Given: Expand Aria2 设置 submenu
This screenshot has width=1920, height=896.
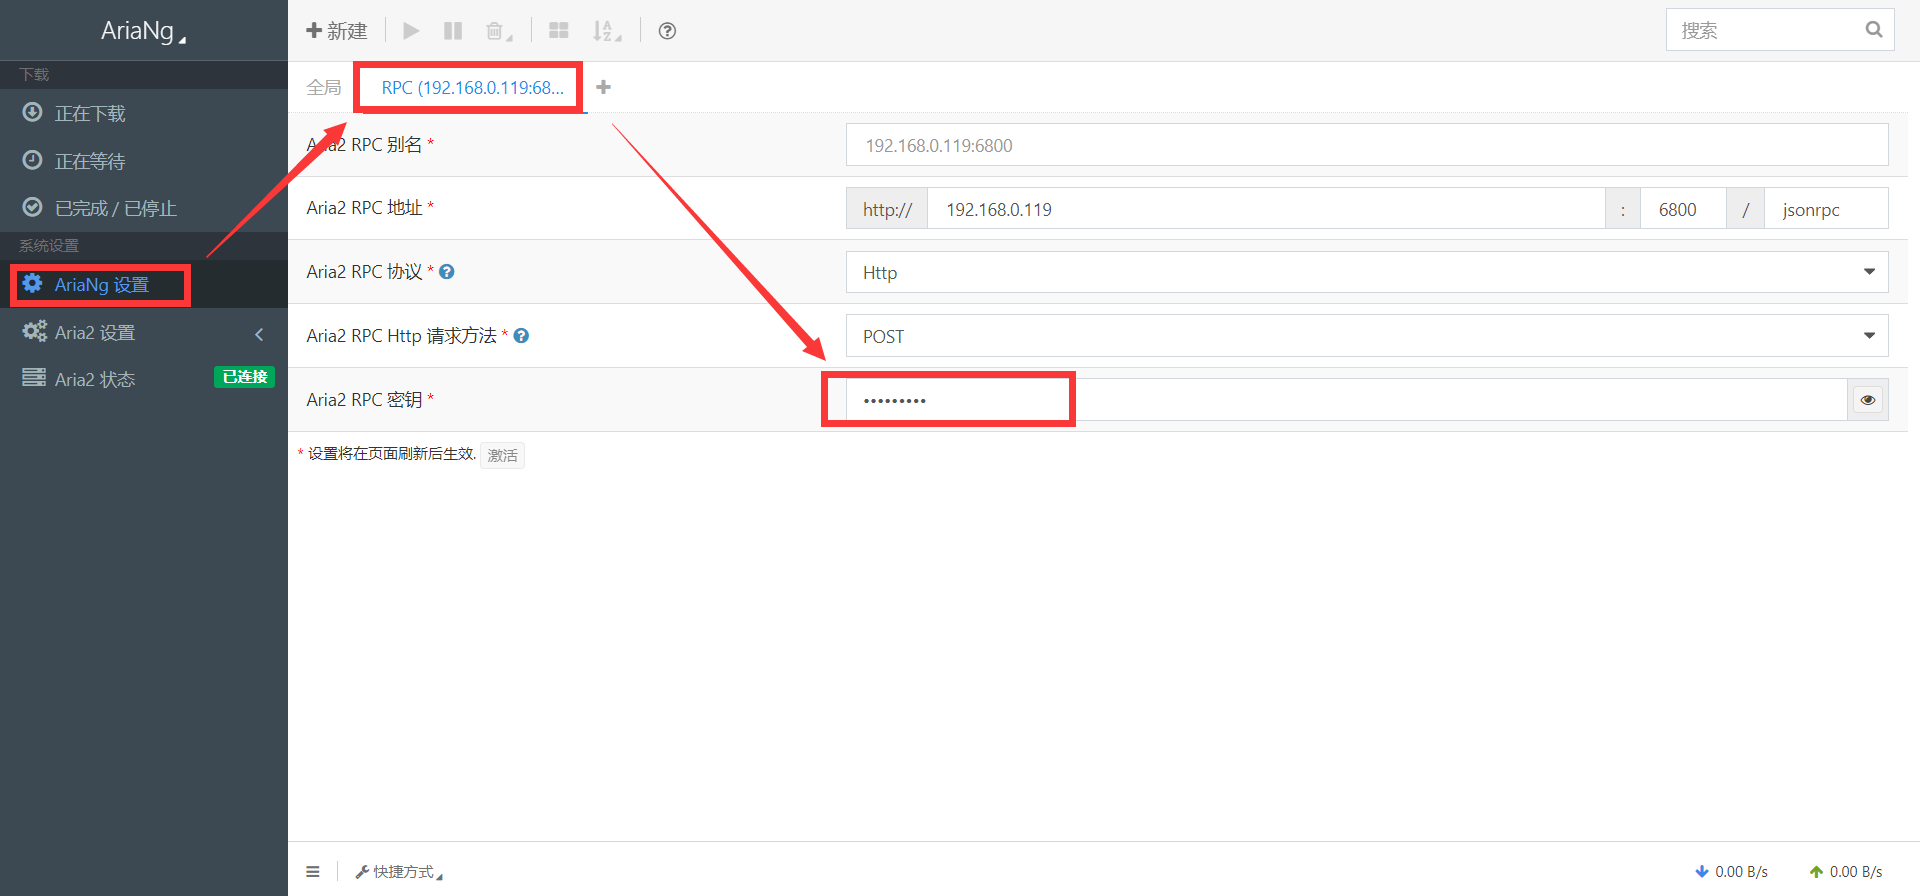Looking at the screenshot, I should [144, 332].
